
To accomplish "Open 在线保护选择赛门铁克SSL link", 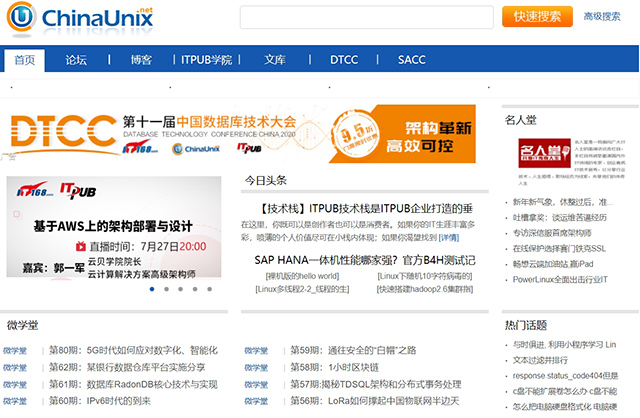I will click(559, 249).
